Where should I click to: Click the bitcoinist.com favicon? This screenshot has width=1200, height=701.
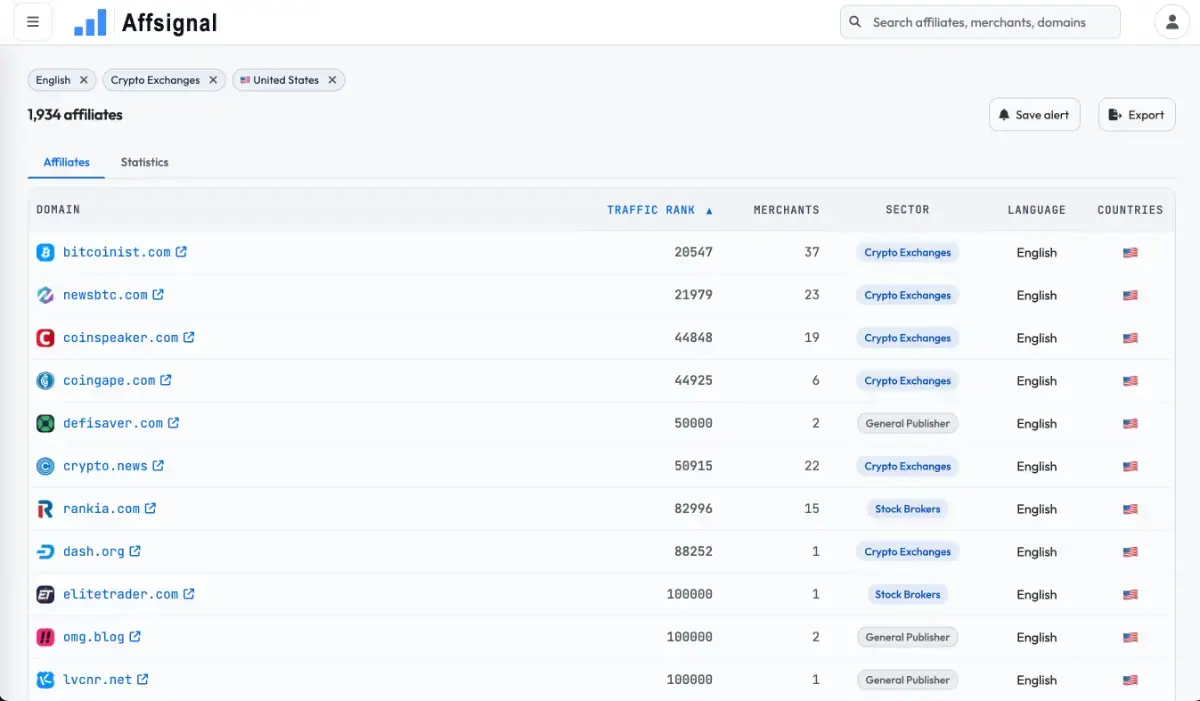[45, 253]
